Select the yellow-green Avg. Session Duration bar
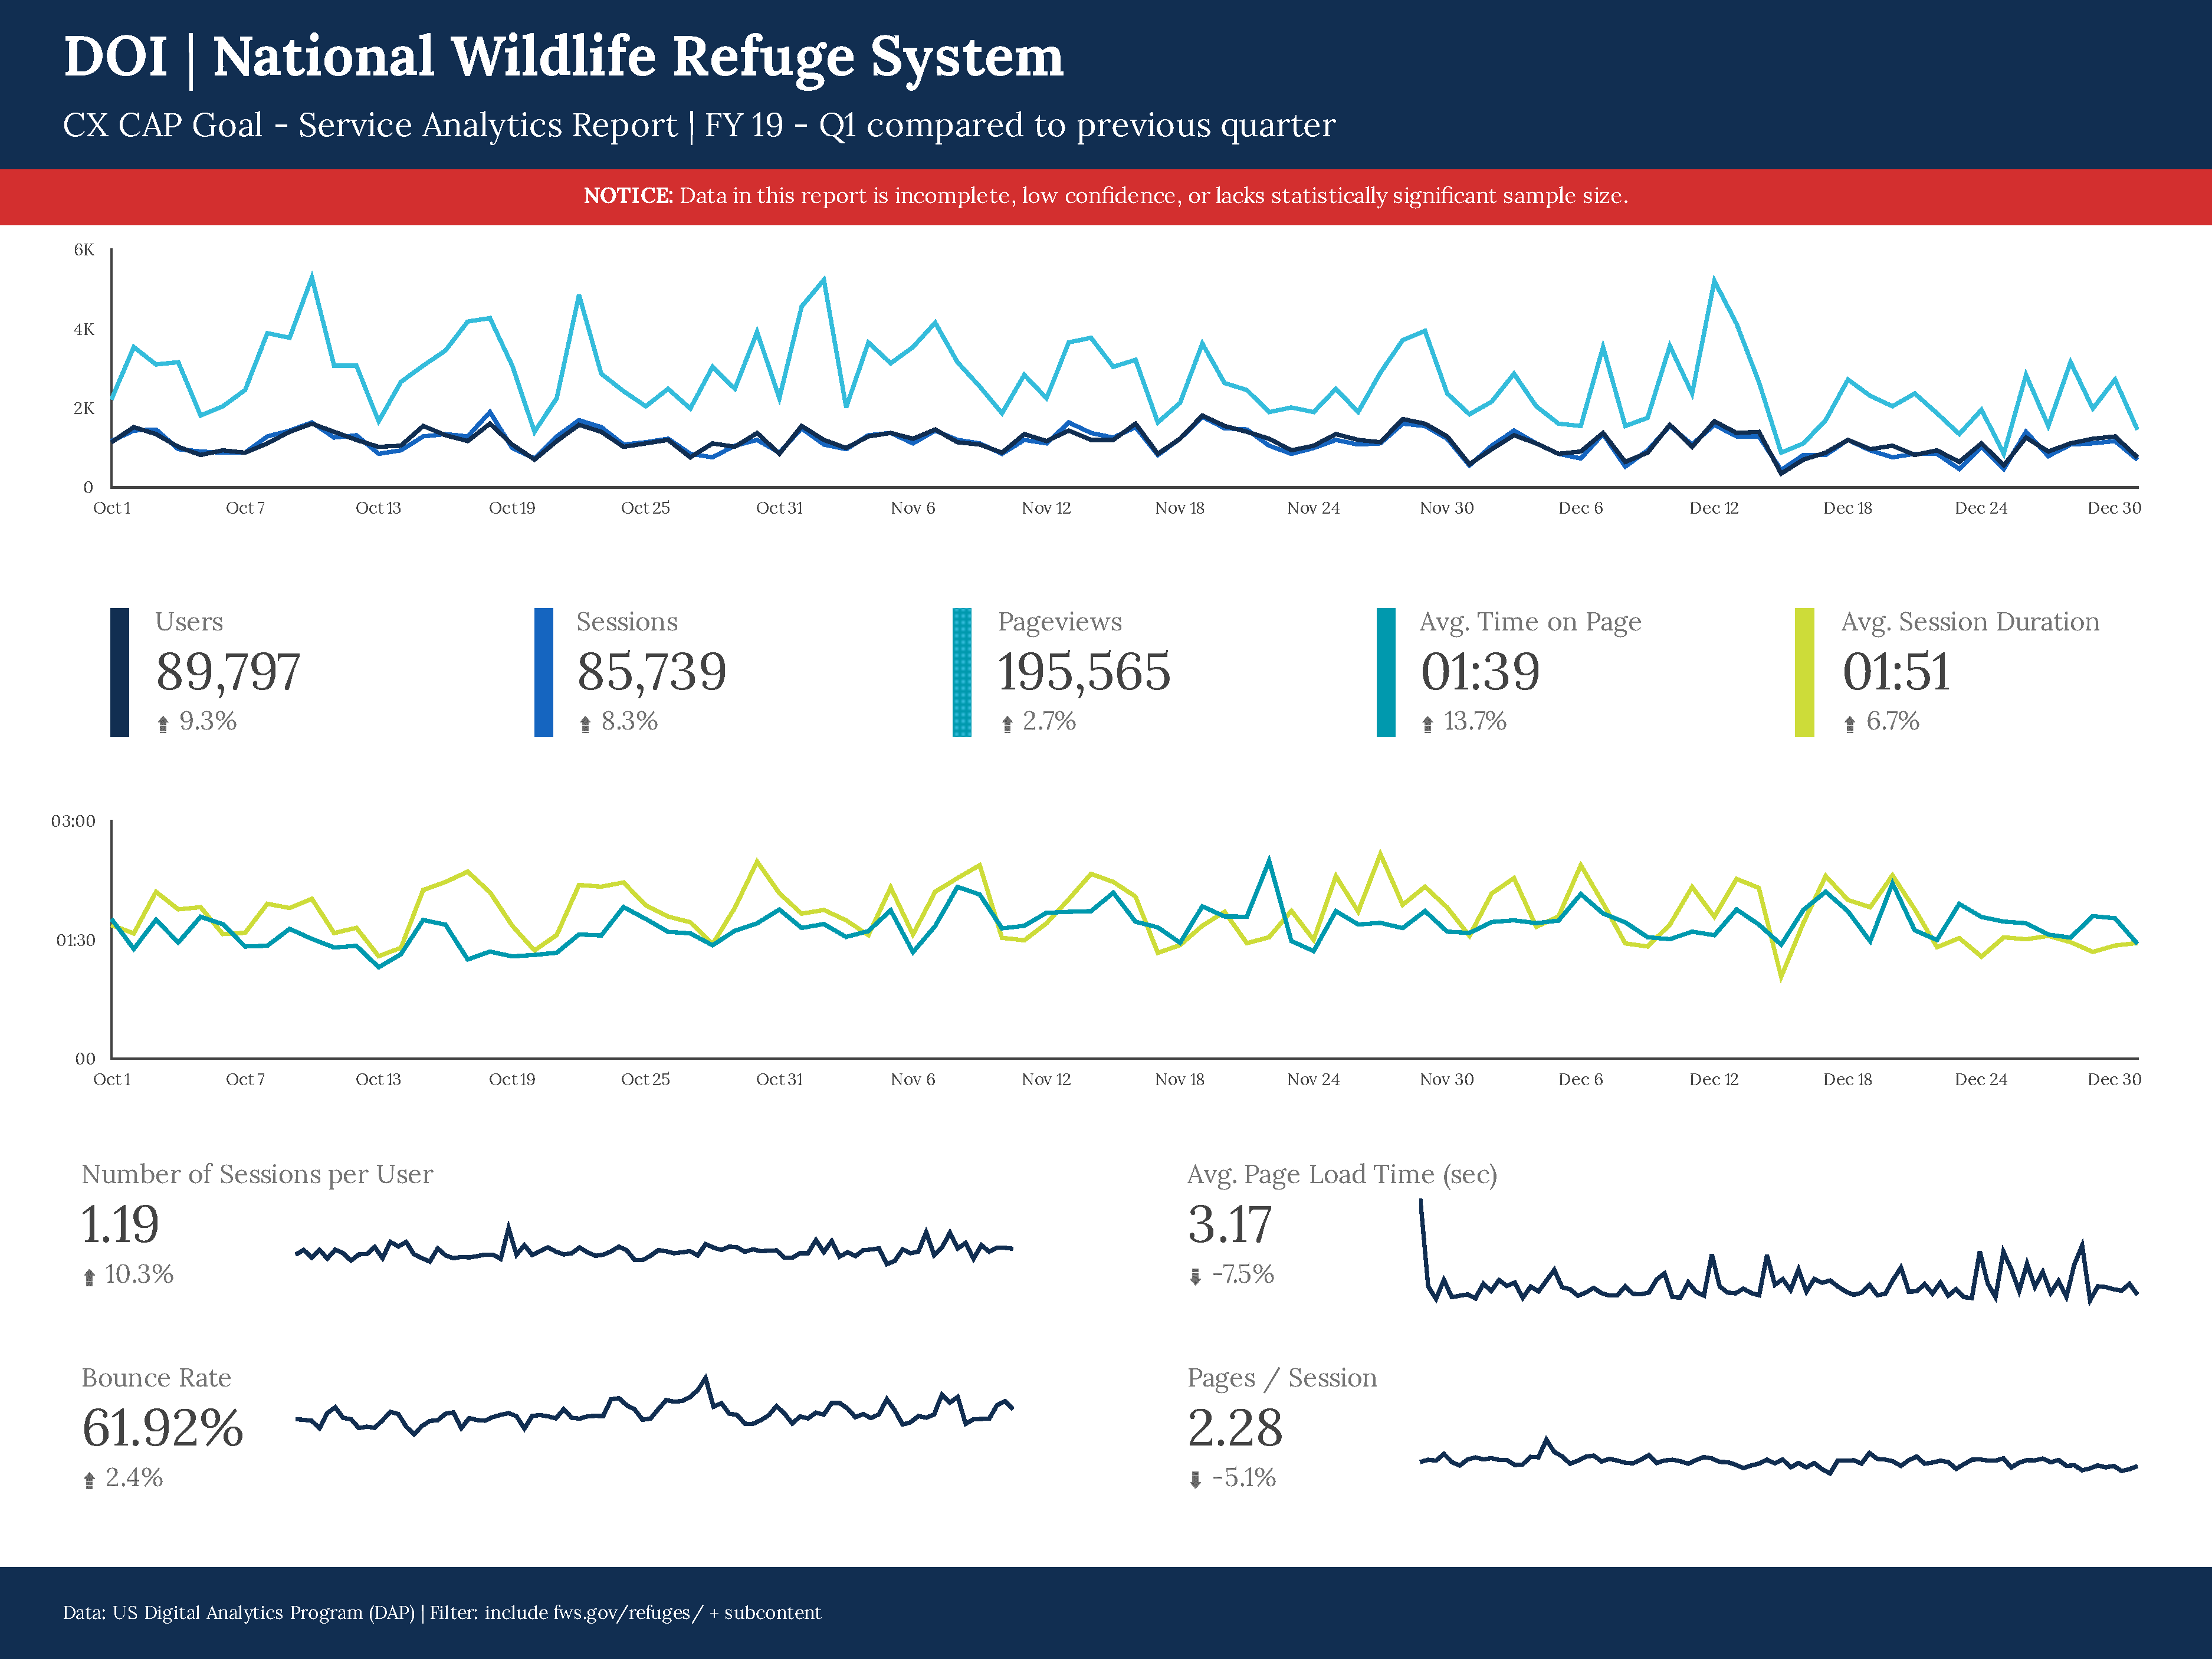 click(1805, 672)
